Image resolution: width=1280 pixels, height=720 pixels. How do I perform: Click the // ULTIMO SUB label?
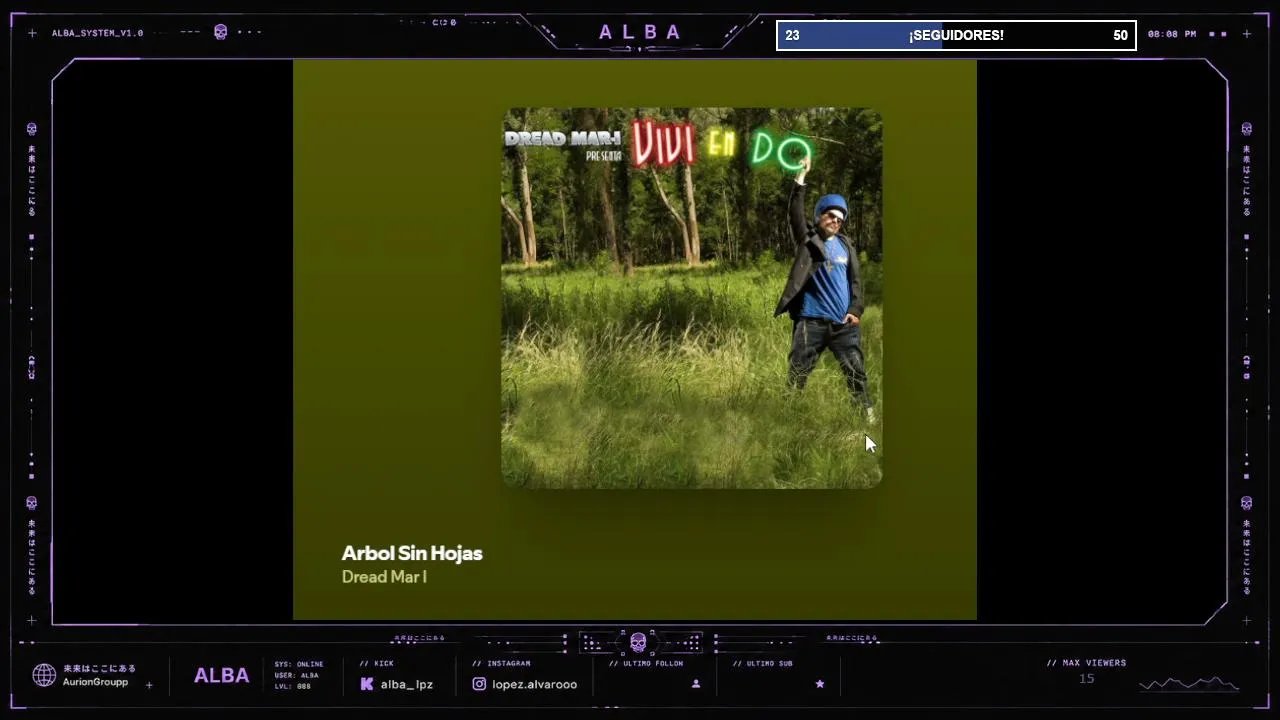[763, 664]
